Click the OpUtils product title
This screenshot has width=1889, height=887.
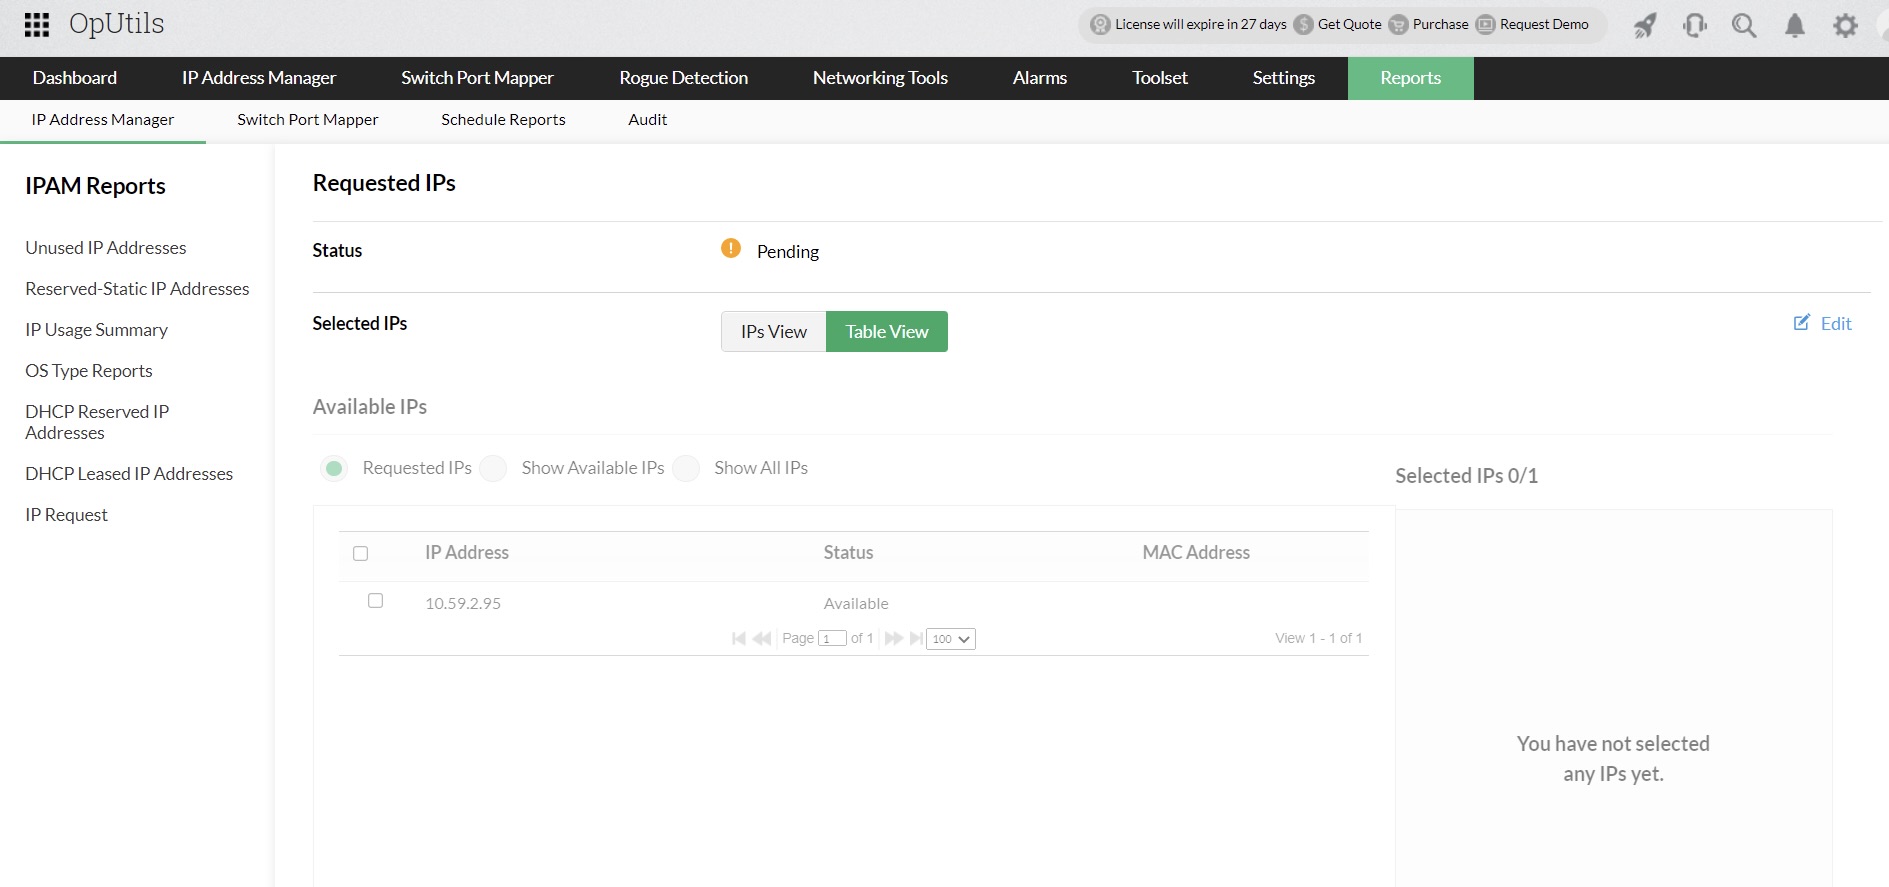(116, 25)
